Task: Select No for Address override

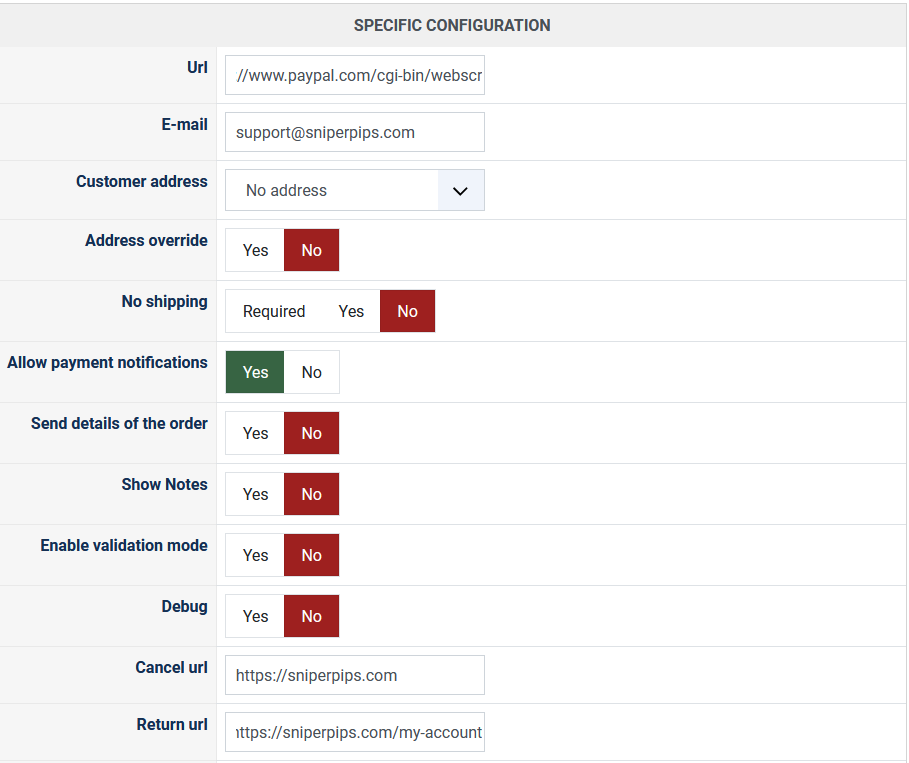Action: coord(311,250)
